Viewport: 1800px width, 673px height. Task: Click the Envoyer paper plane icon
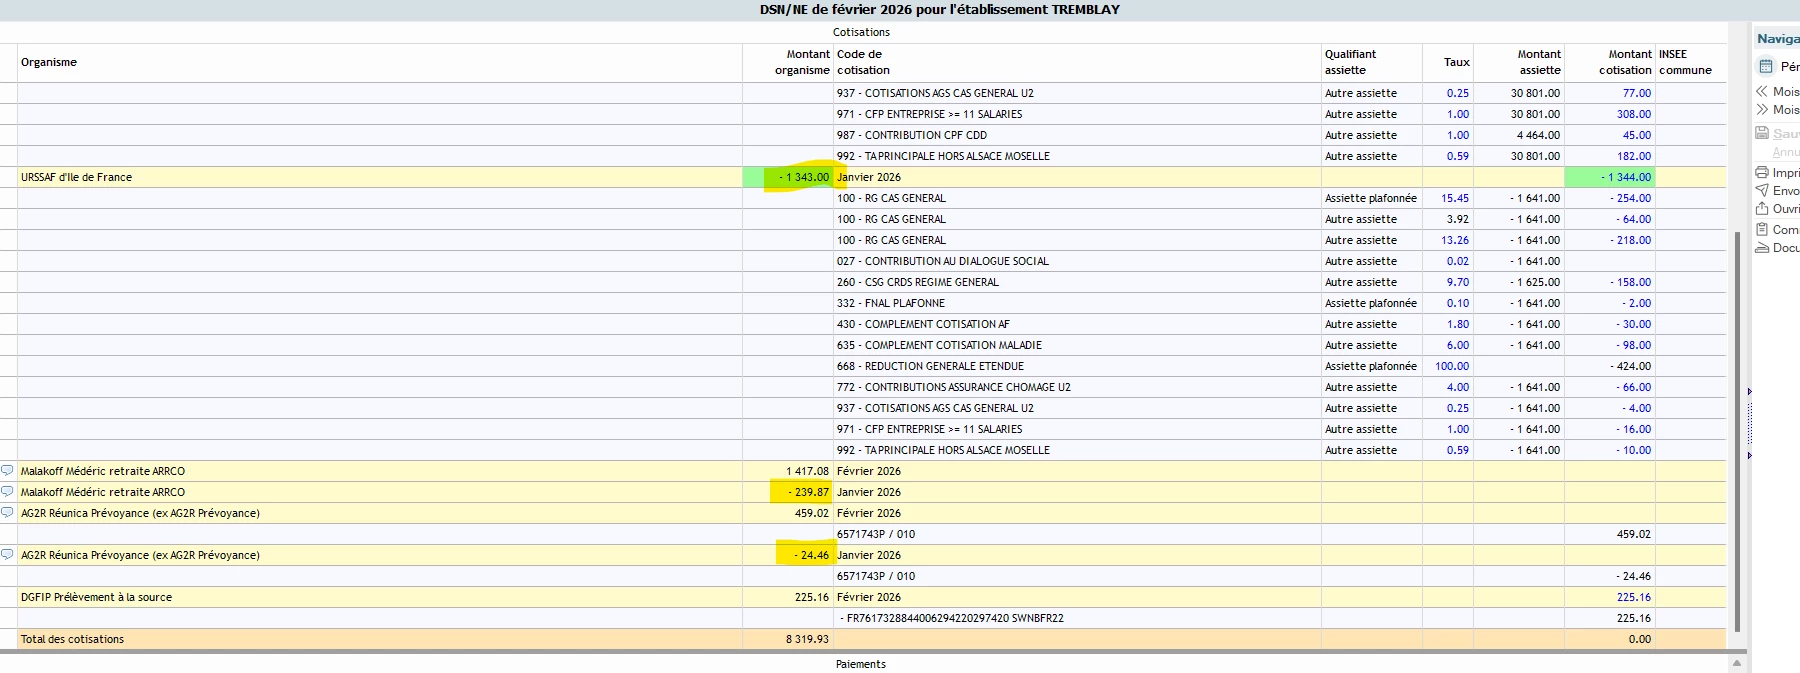tap(1762, 190)
